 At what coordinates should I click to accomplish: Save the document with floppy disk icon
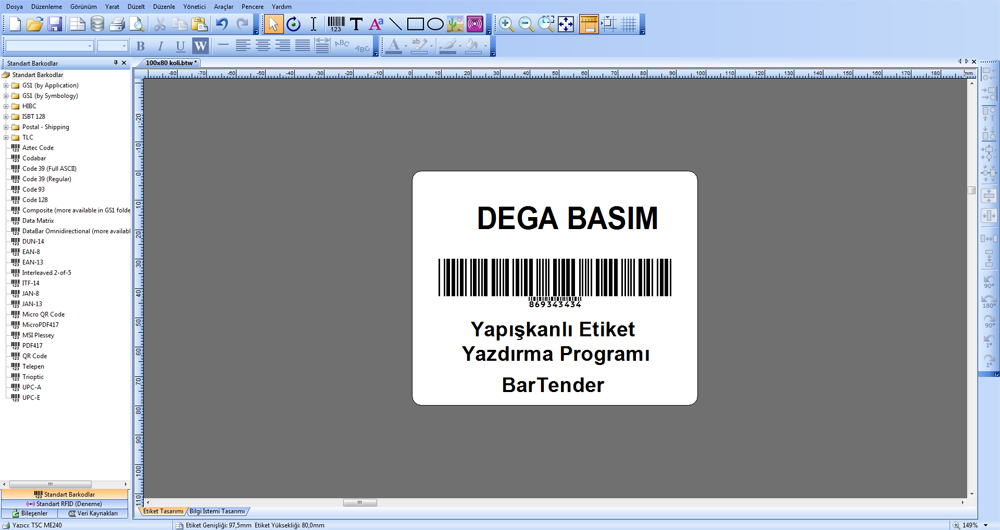pyautogui.click(x=55, y=25)
